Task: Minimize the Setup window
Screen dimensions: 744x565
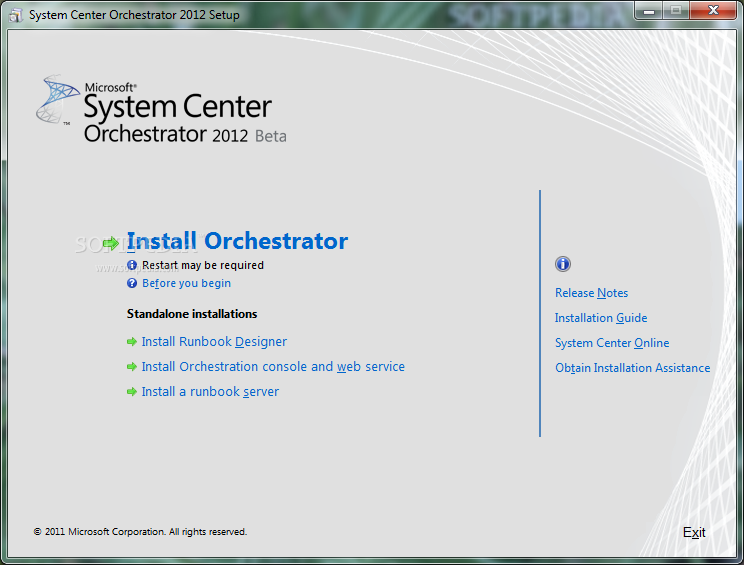Action: tap(650, 10)
